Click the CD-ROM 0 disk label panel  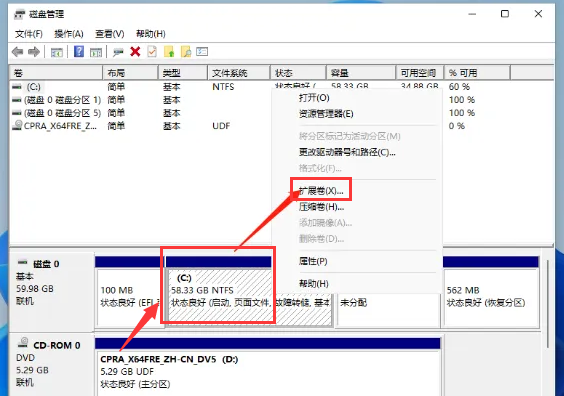[51, 364]
